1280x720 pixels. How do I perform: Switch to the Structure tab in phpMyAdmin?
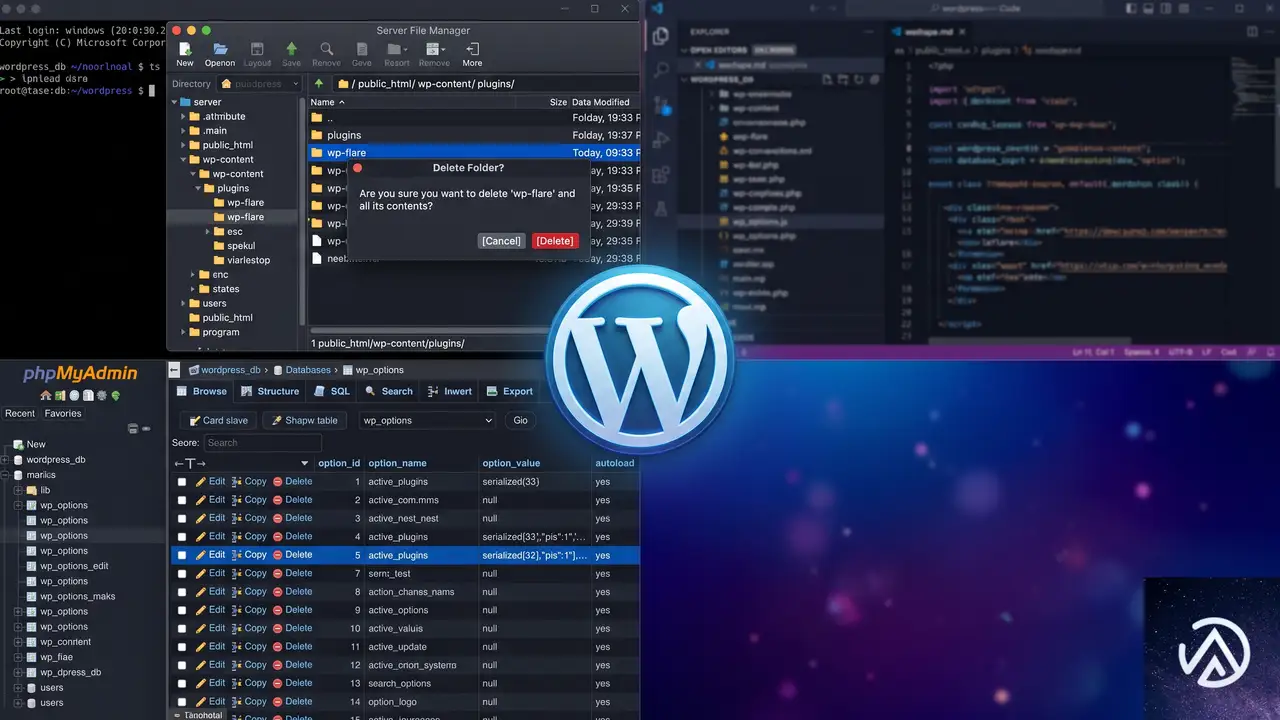270,391
